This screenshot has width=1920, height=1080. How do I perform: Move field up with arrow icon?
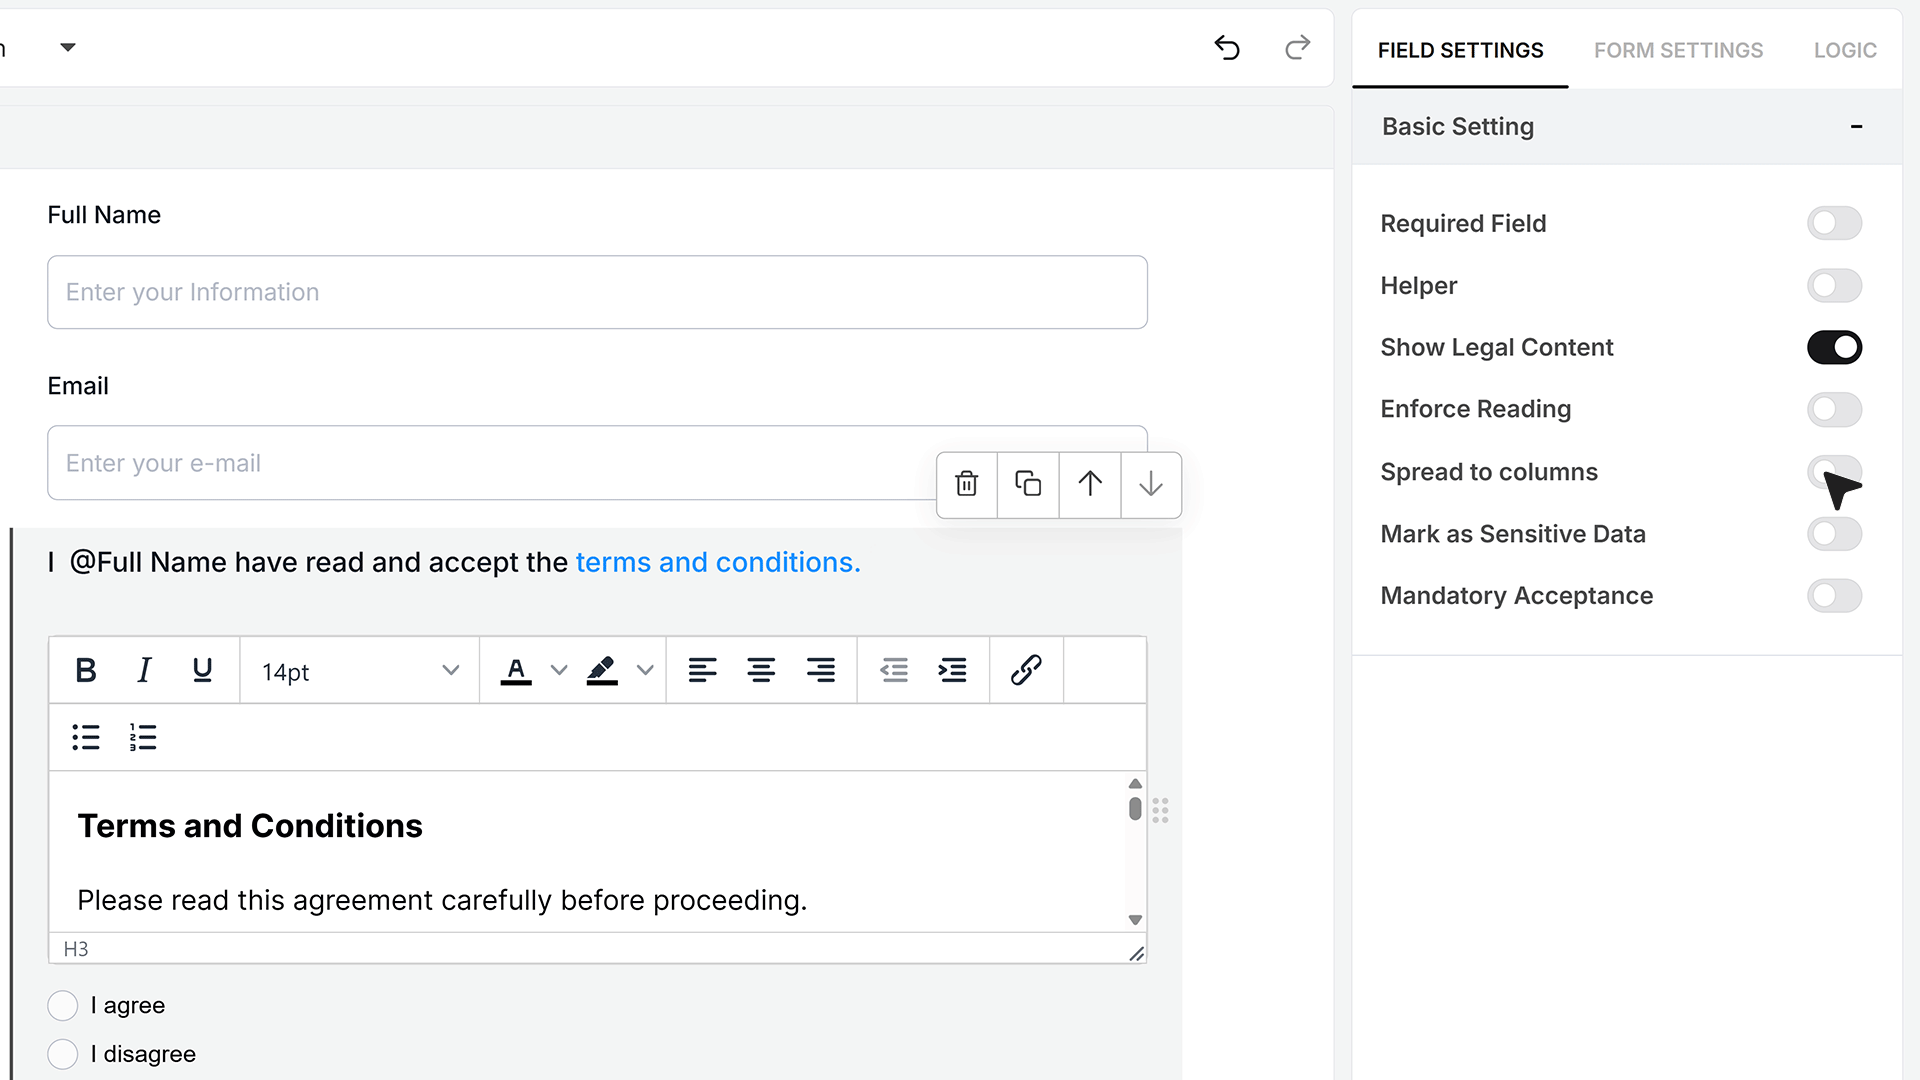1090,485
